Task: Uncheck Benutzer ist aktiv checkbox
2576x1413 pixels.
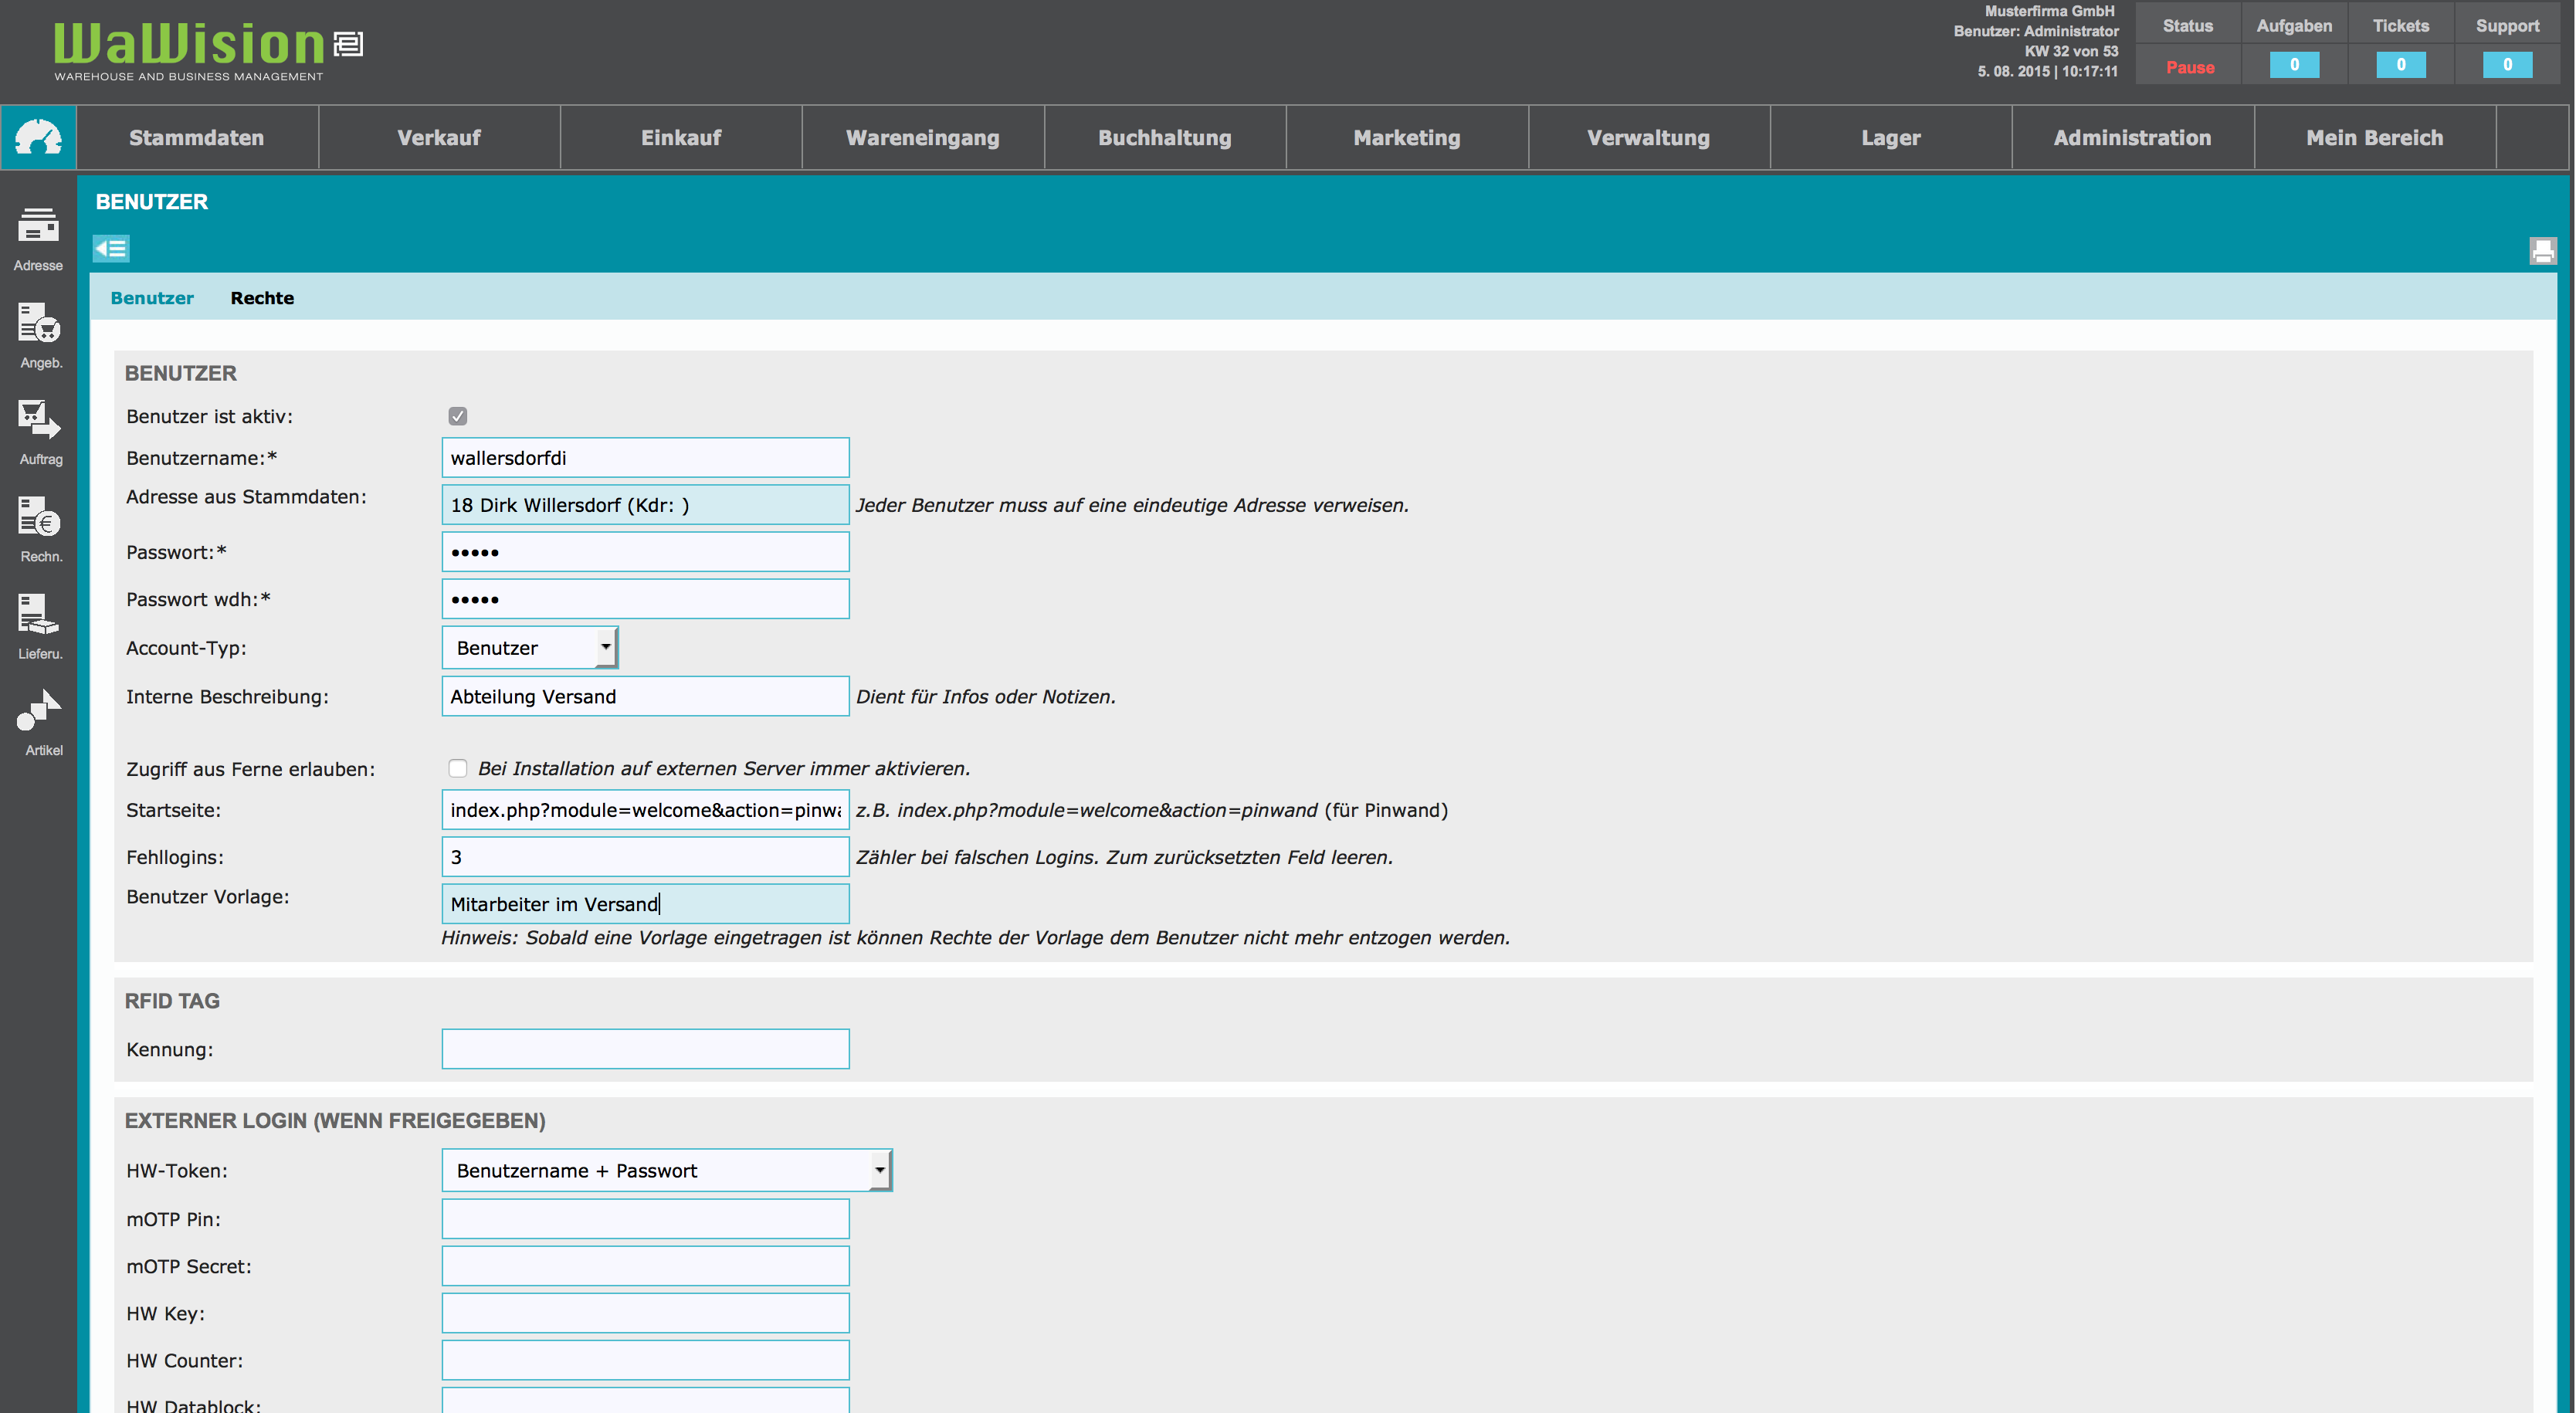Action: (x=457, y=416)
